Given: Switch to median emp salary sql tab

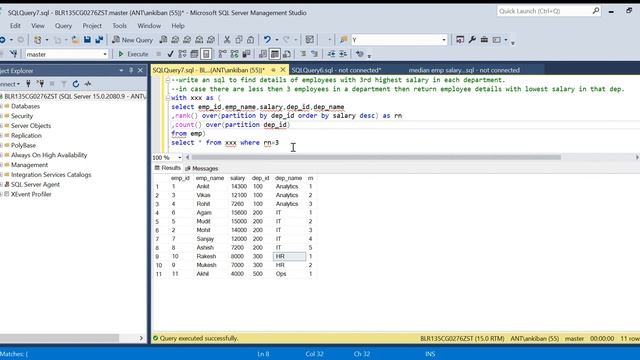Looking at the screenshot, I should tap(464, 70).
